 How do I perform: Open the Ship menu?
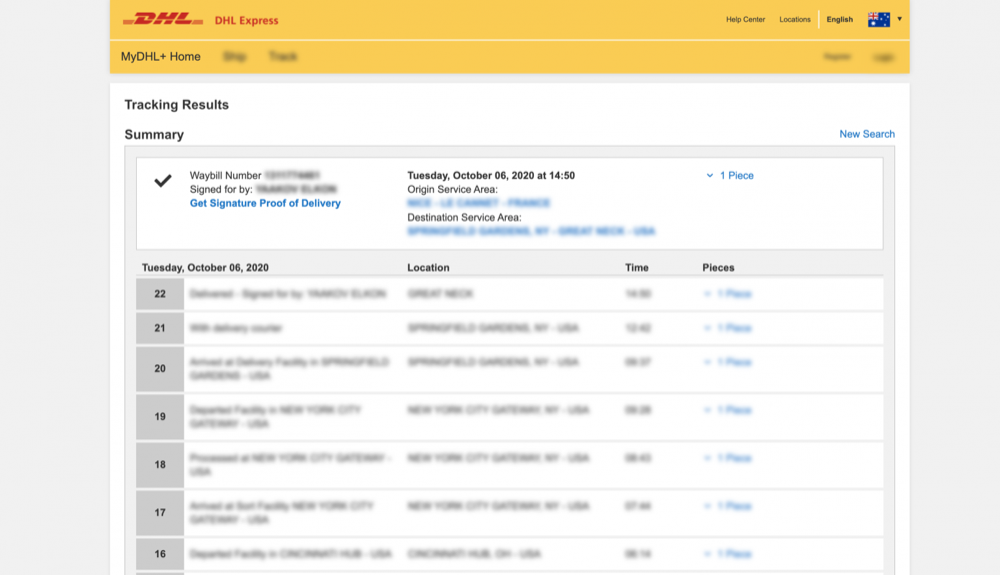234,57
